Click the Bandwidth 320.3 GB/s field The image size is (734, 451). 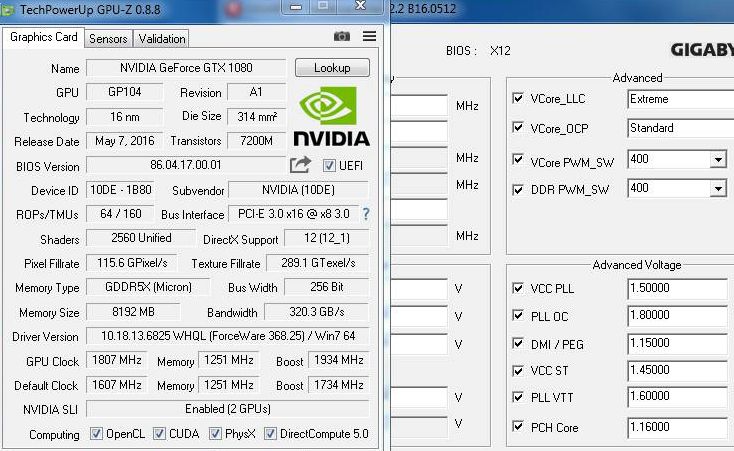(317, 312)
